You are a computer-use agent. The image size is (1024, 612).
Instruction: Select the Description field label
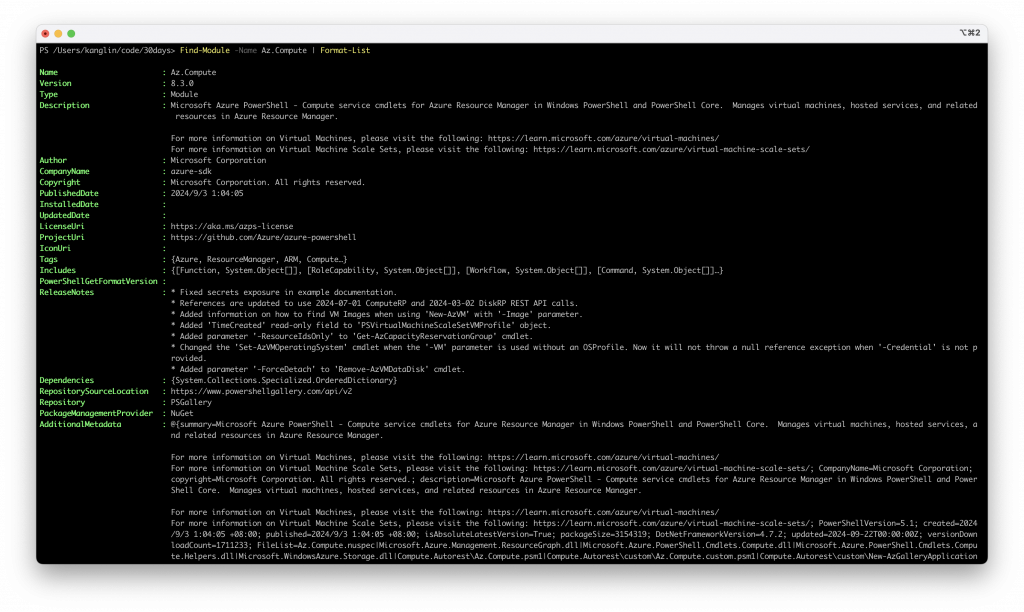[x=64, y=105]
